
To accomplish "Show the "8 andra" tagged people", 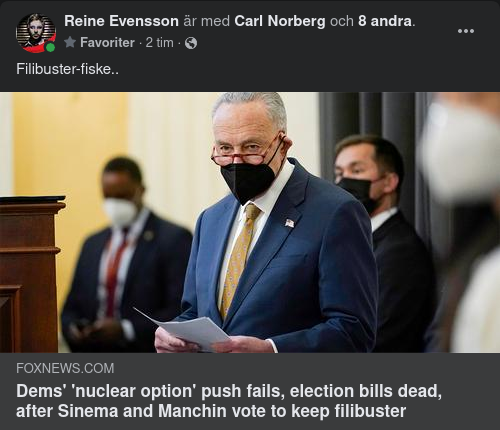I will [x=385, y=21].
